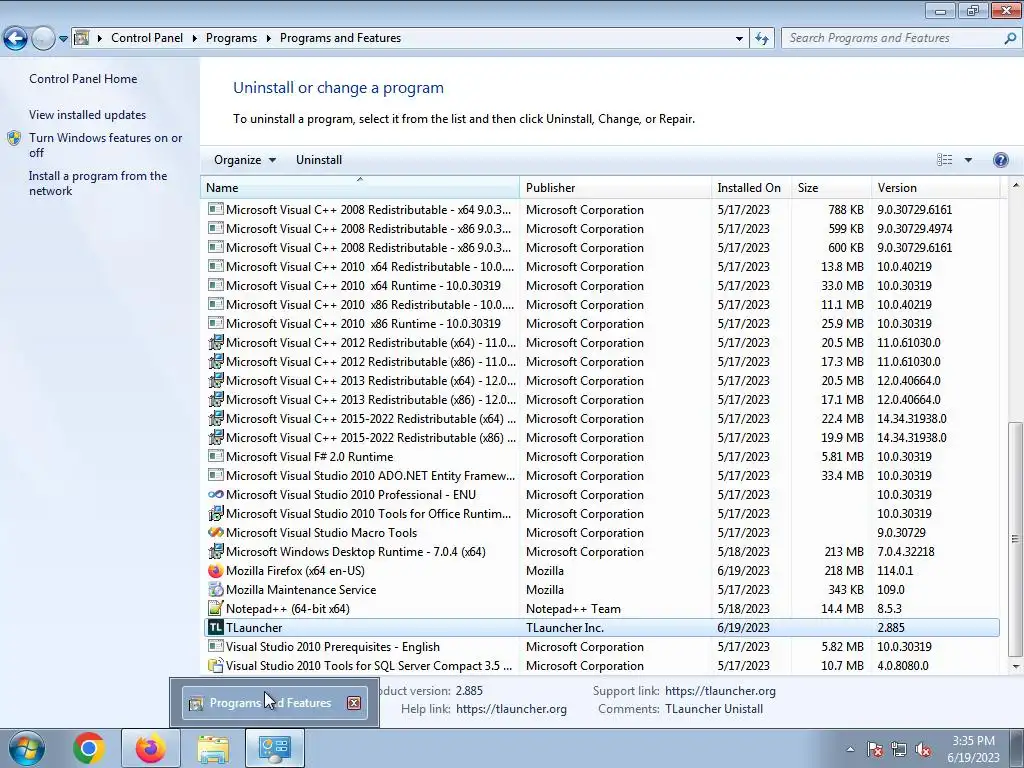Click the shield icon beside Windows features

click(x=14, y=138)
